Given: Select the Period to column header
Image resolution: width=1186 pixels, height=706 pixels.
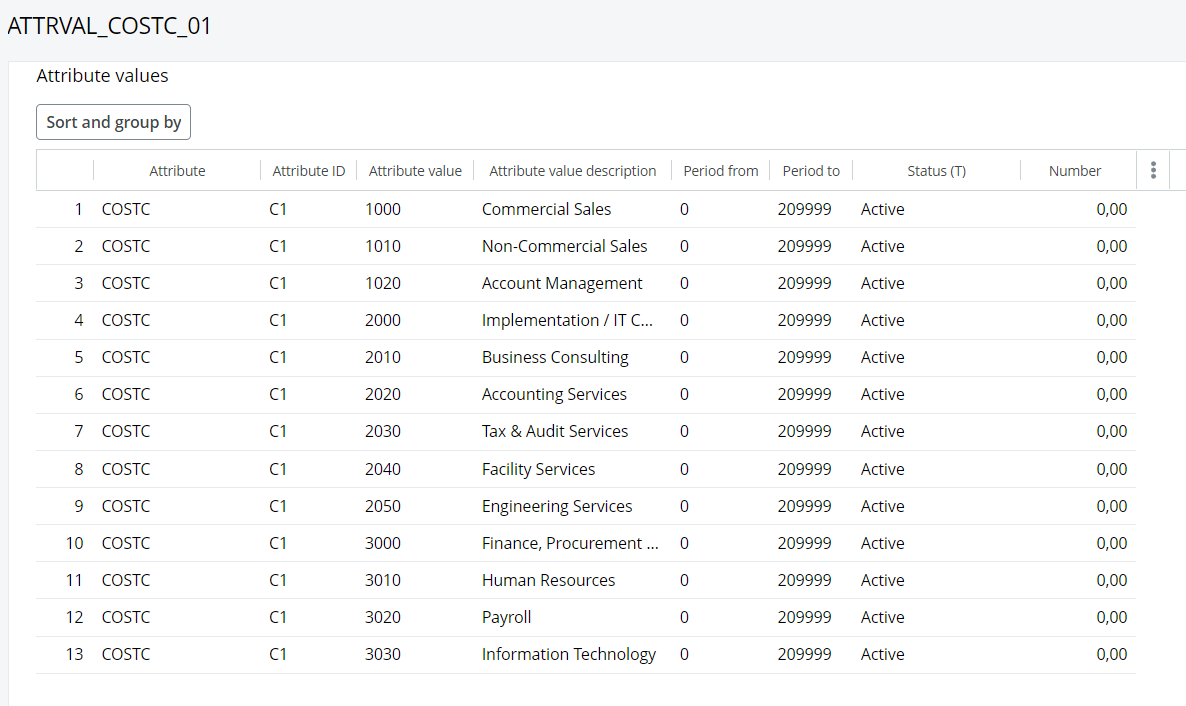Looking at the screenshot, I should (x=811, y=171).
